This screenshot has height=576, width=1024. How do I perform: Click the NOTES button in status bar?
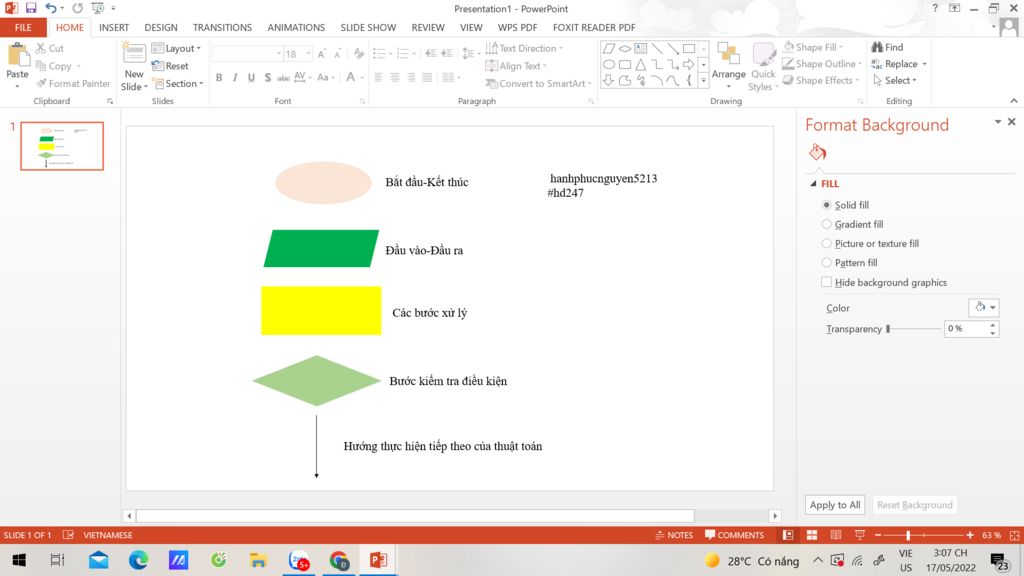673,535
